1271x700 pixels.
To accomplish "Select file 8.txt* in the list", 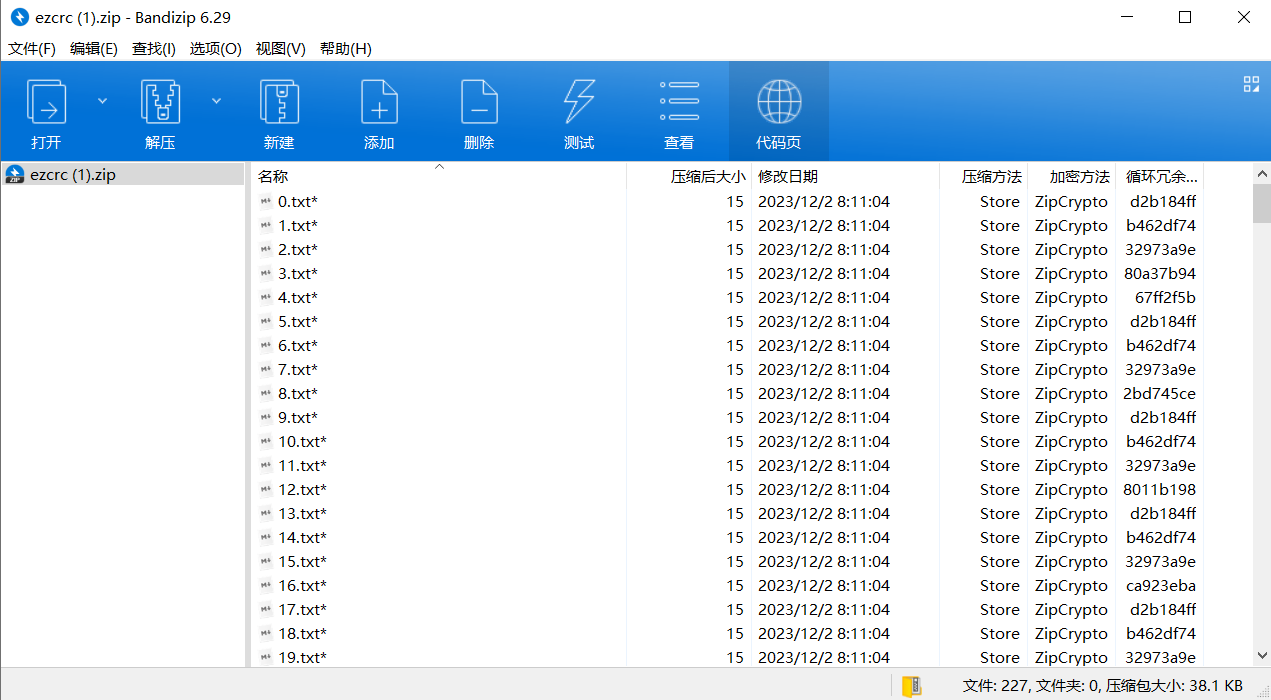I will click(298, 393).
